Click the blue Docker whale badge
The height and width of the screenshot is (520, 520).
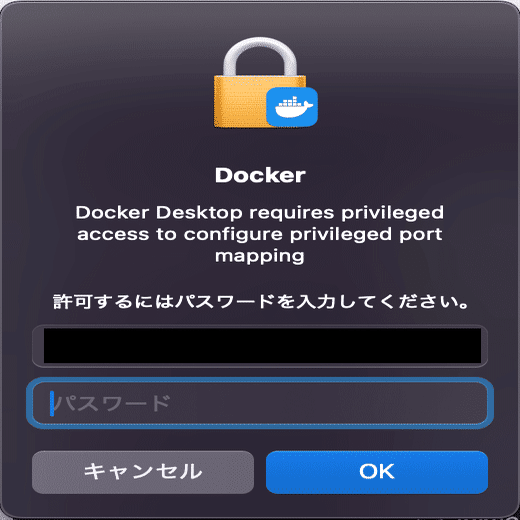point(292,107)
